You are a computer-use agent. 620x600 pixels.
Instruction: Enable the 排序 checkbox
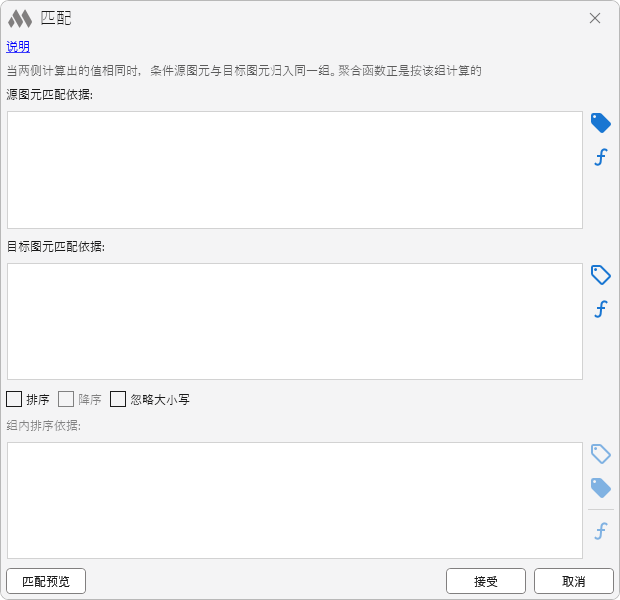pos(14,399)
